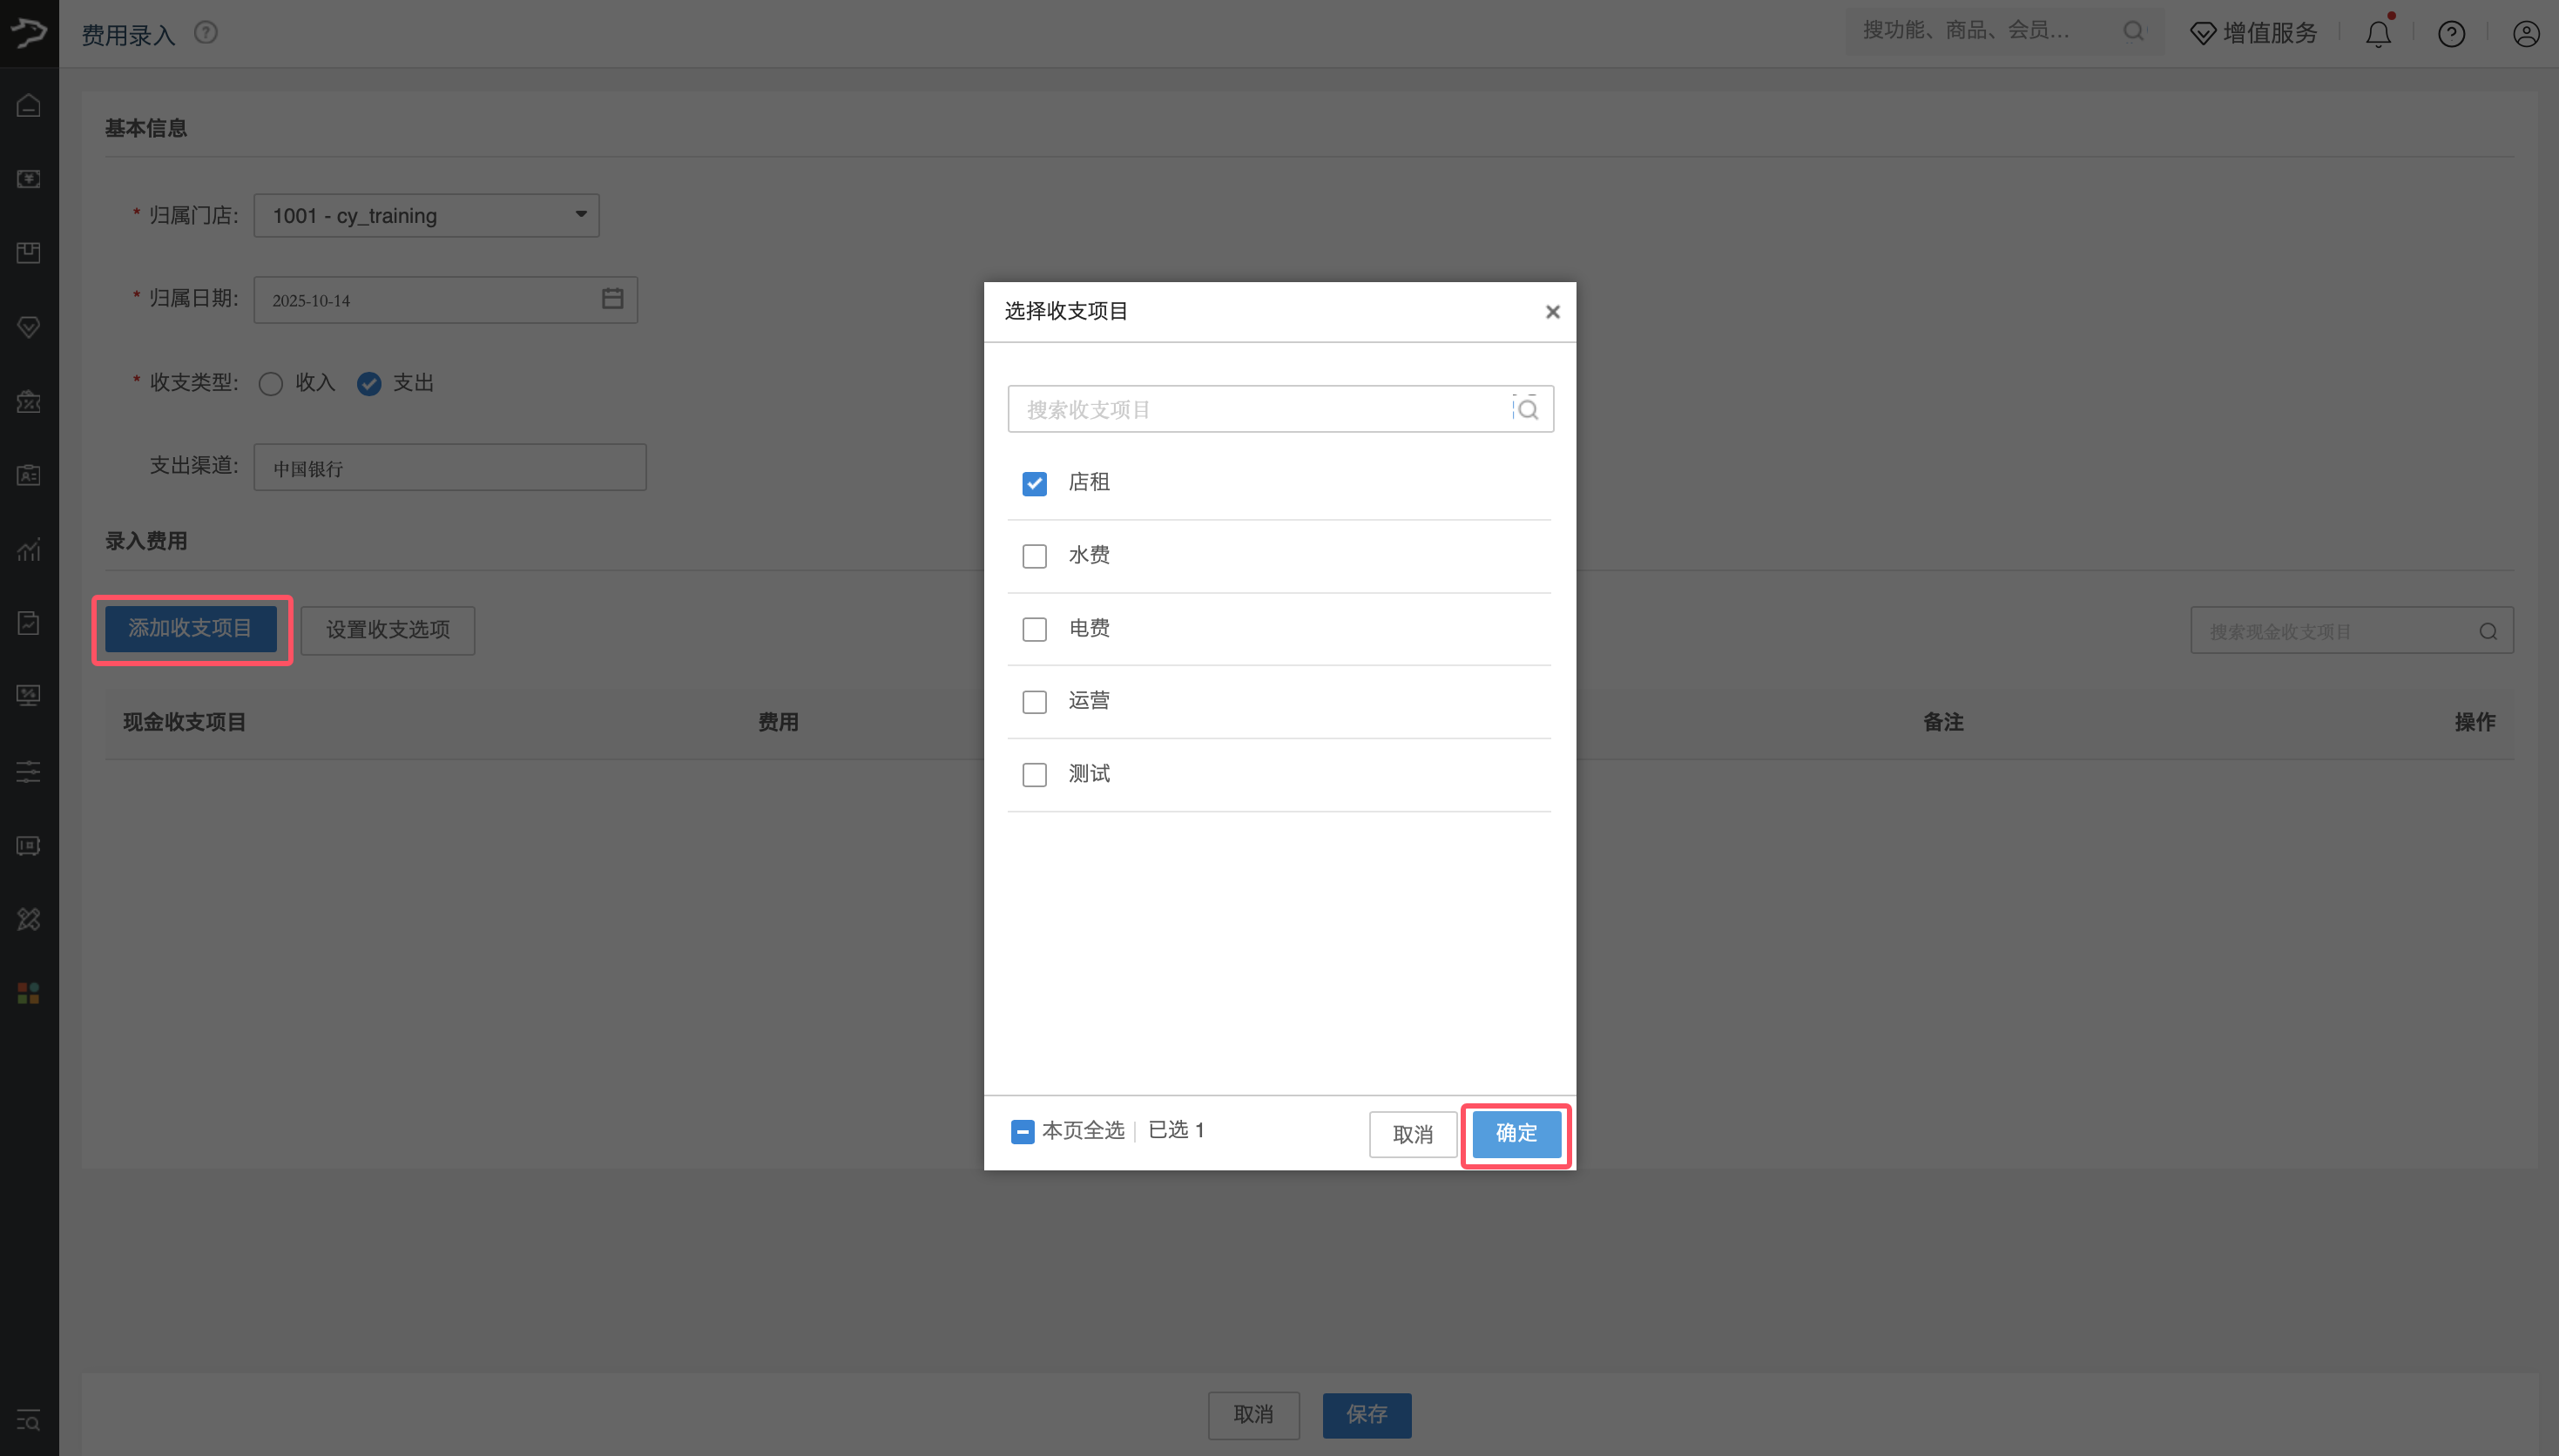Open the user account avatar icon
2559x1456 pixels.
(2524, 33)
